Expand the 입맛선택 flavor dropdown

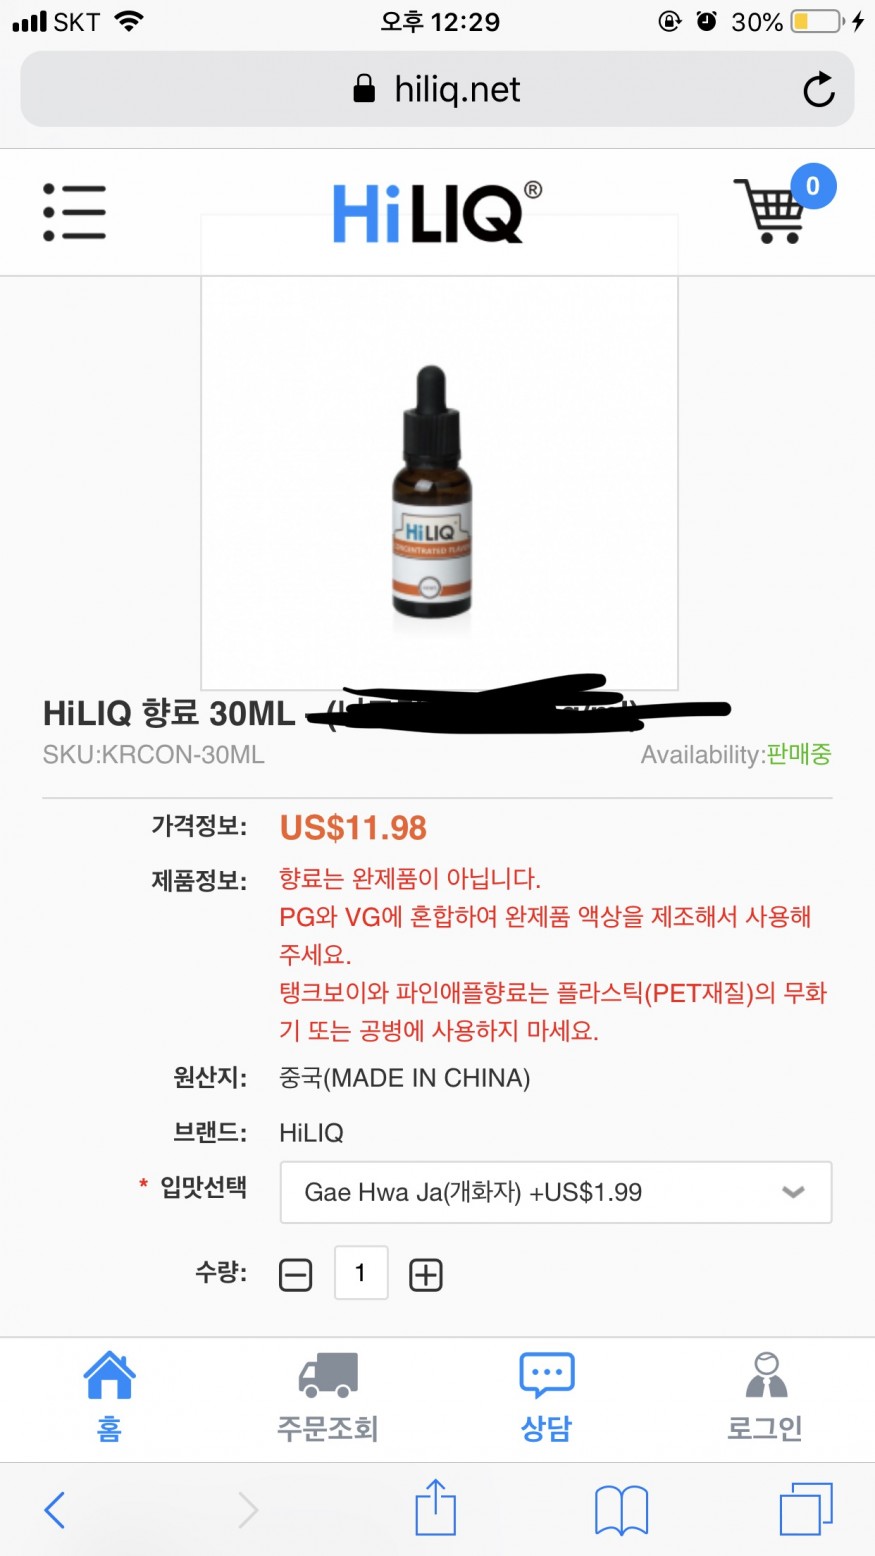[x=555, y=1192]
